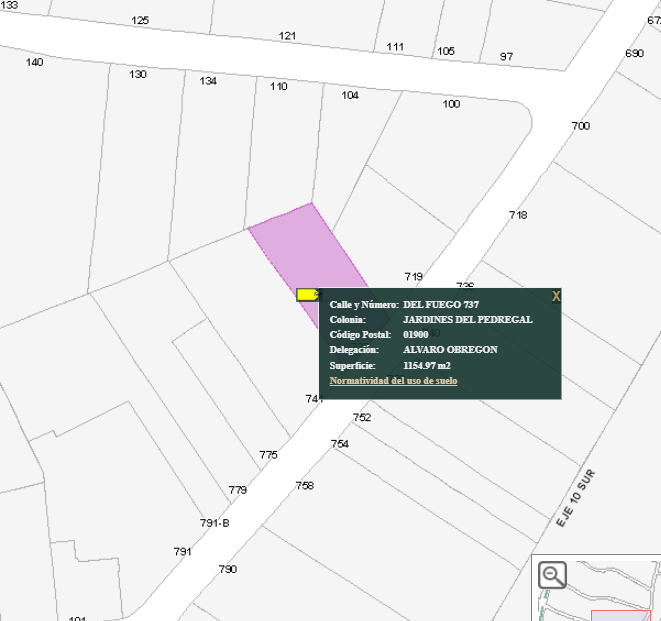This screenshot has width=661, height=621.
Task: Click the zoom-out magnifier icon
Action: click(552, 575)
